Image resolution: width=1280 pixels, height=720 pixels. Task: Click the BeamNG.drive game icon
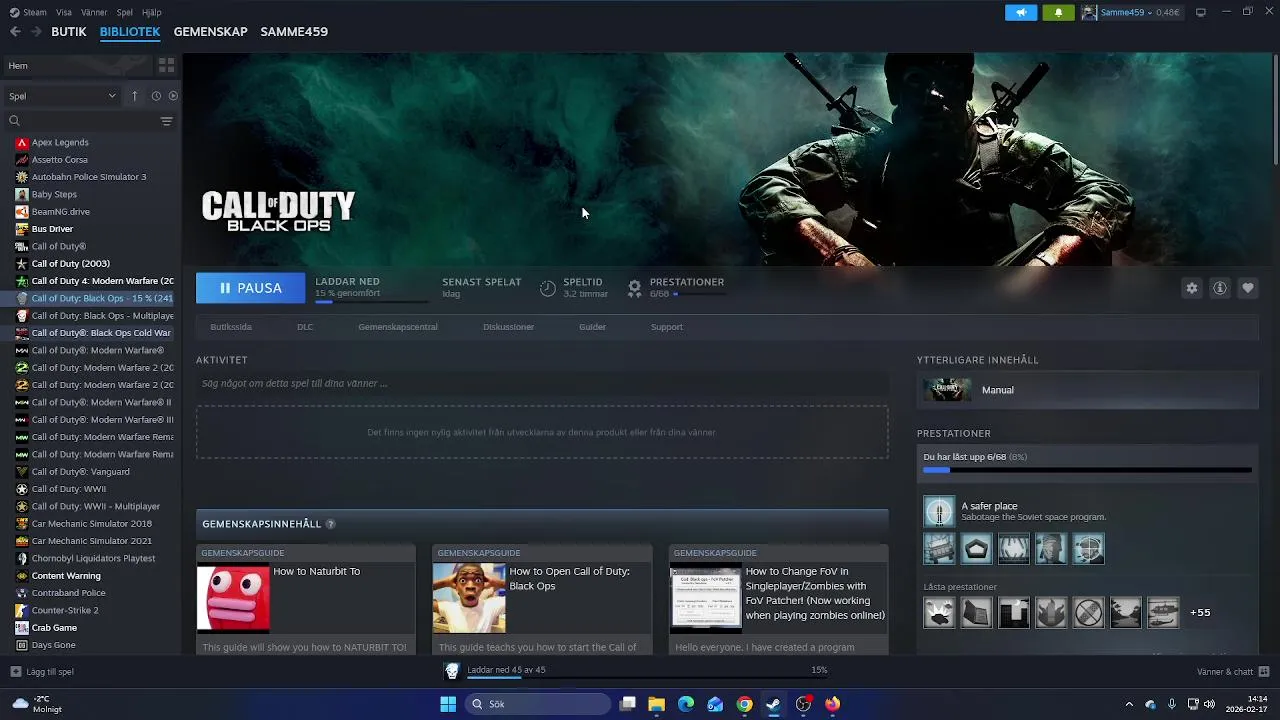22,212
